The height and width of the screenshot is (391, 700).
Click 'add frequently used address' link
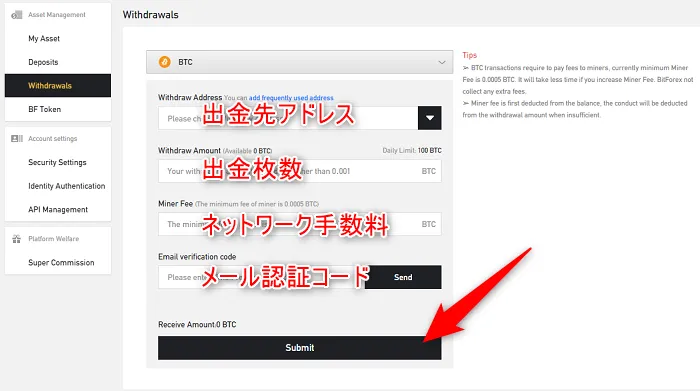[291, 98]
